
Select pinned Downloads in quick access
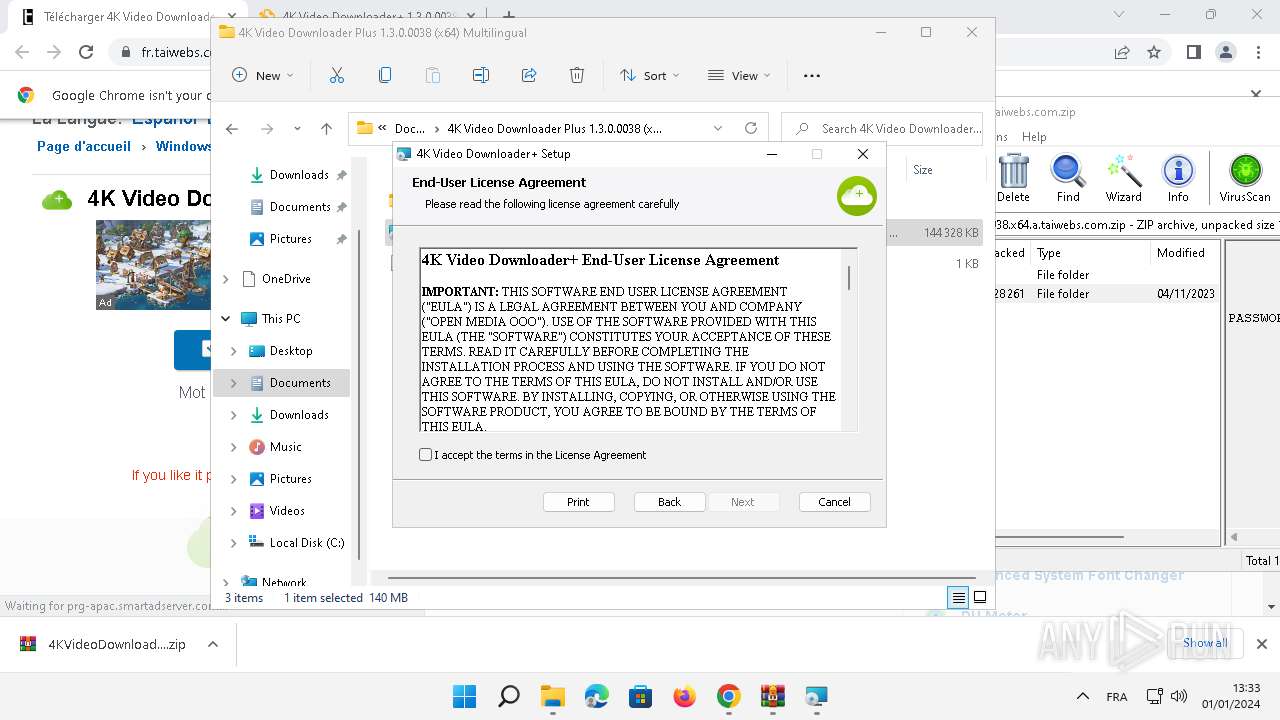(299, 175)
